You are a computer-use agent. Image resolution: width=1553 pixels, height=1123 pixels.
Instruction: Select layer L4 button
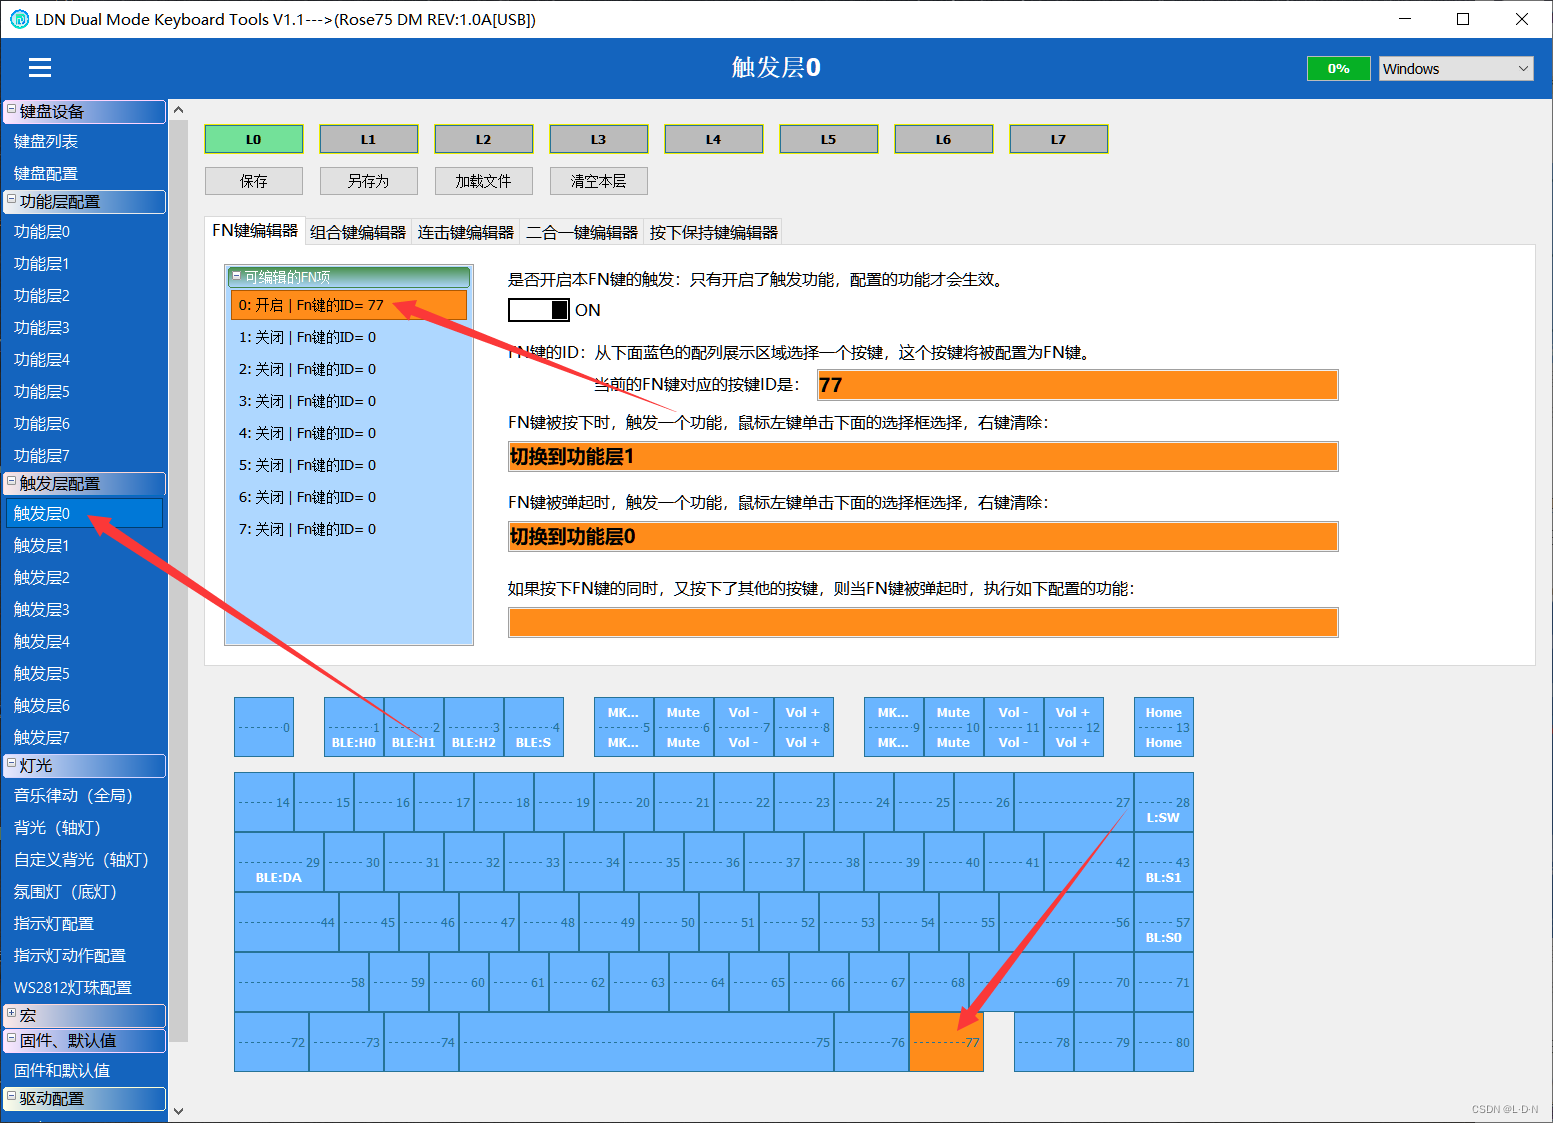(x=714, y=139)
